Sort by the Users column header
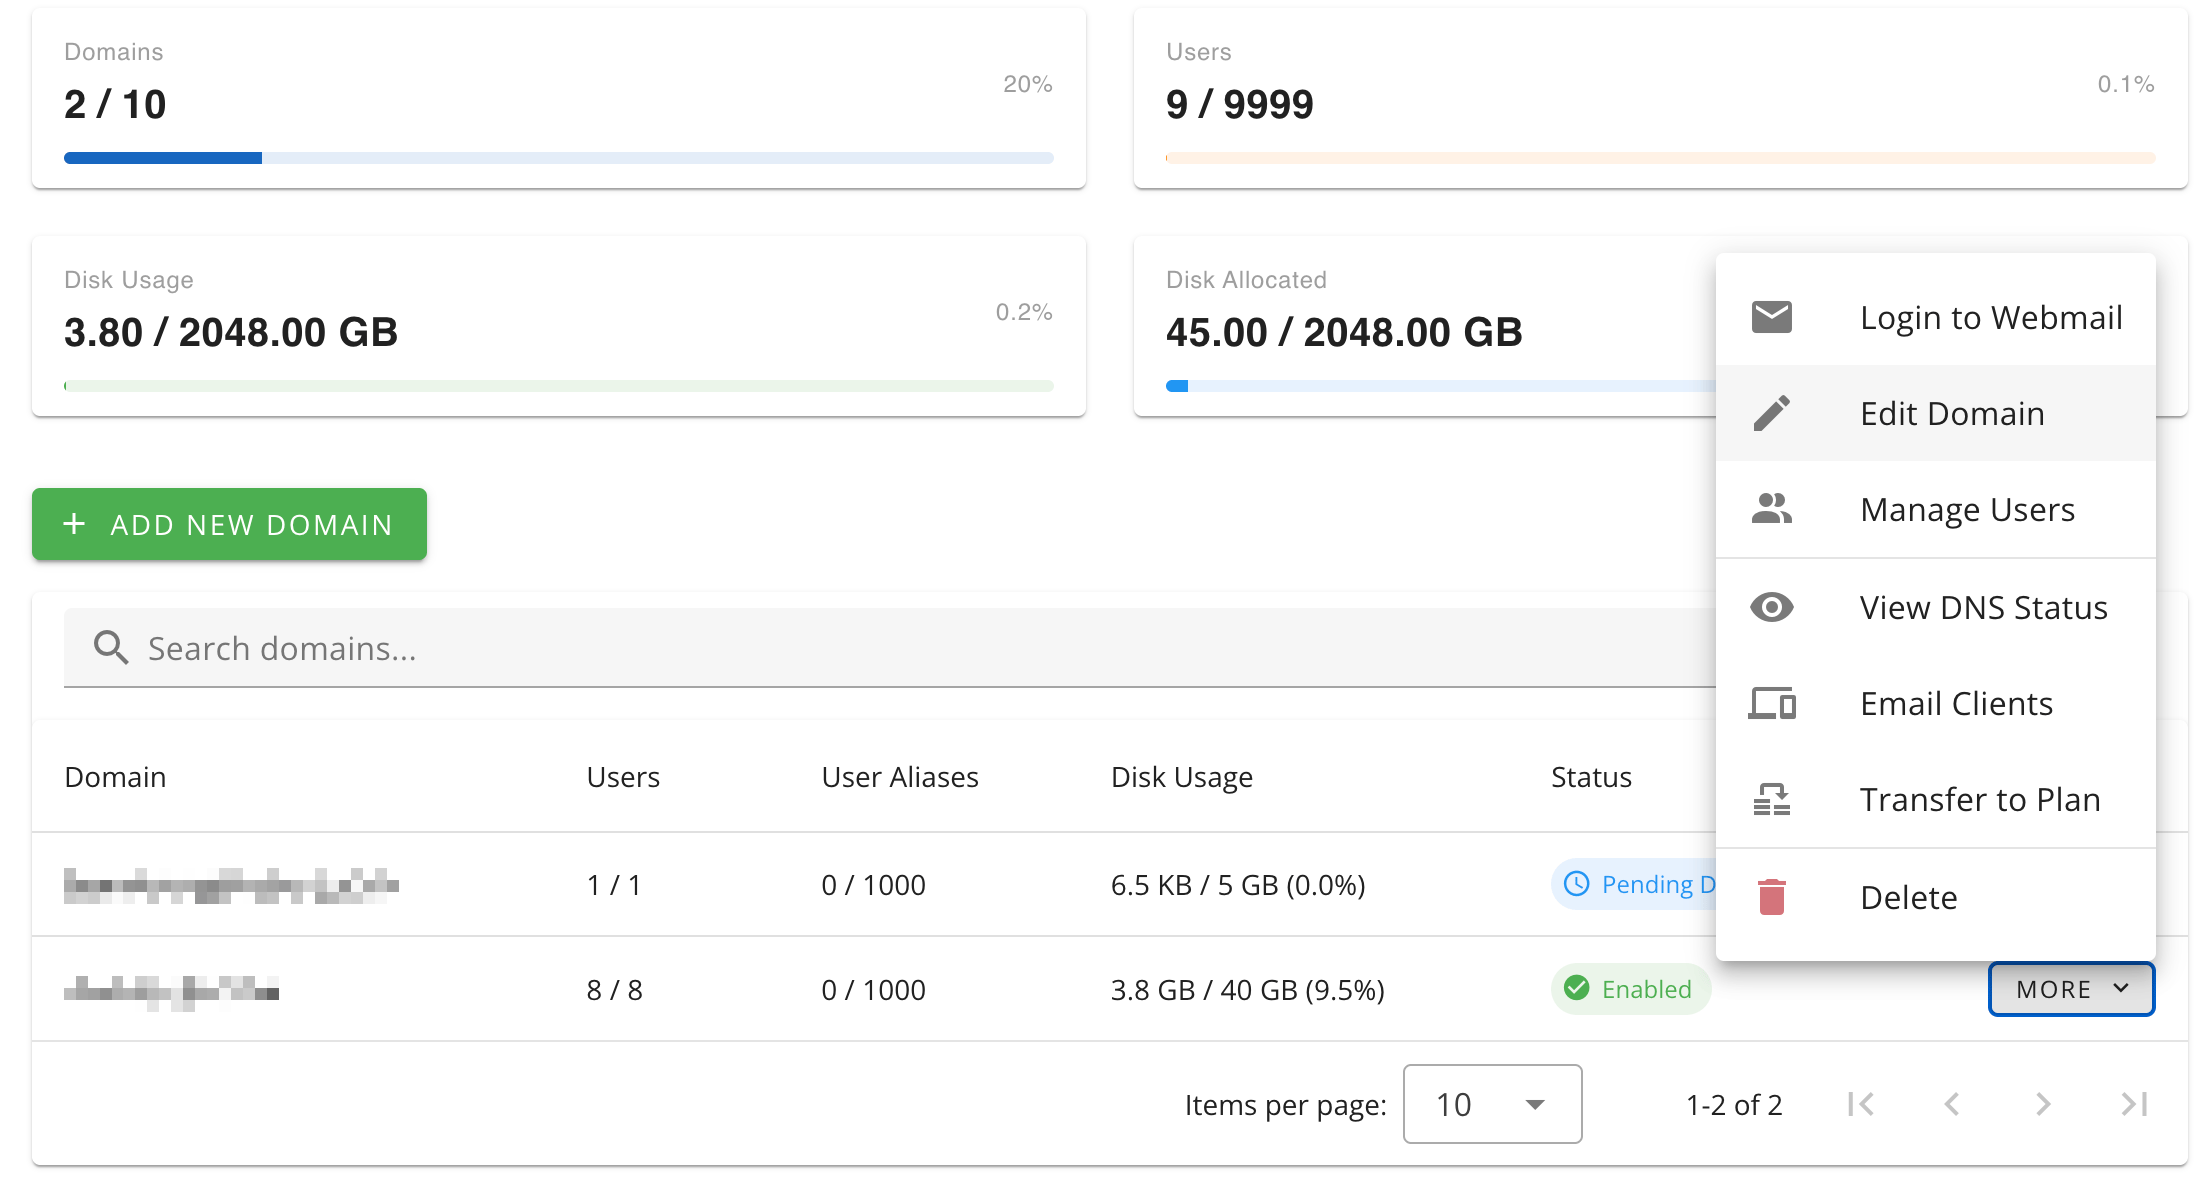Image resolution: width=2206 pixels, height=1188 pixels. 623,777
